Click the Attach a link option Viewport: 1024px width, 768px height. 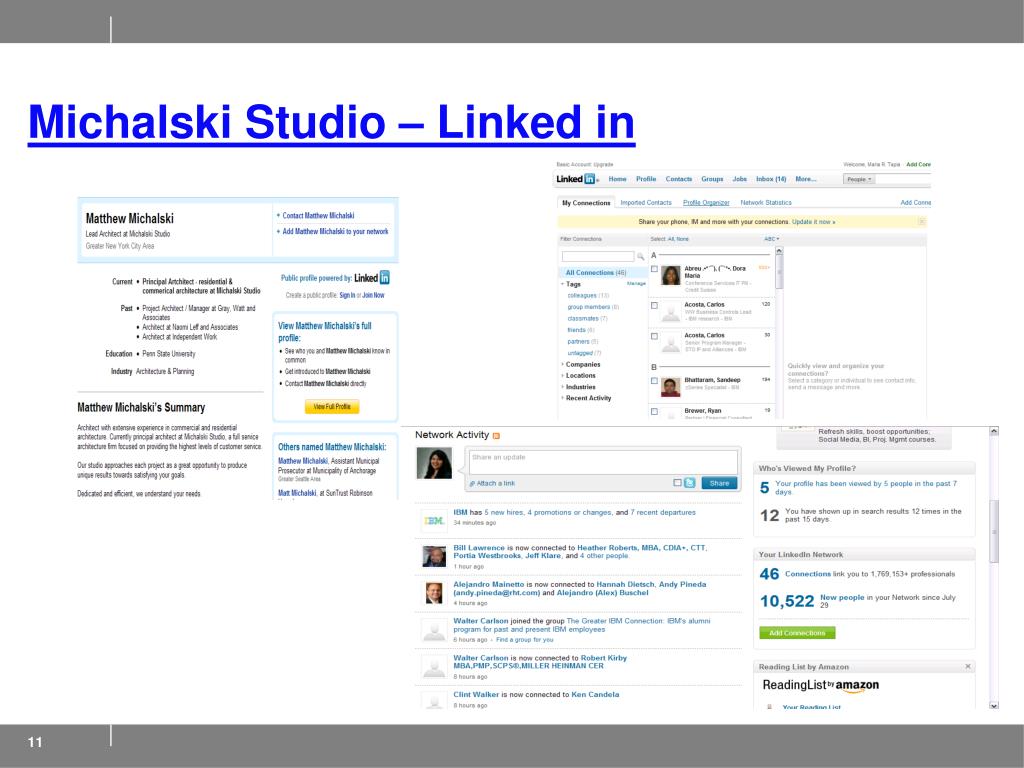click(492, 483)
